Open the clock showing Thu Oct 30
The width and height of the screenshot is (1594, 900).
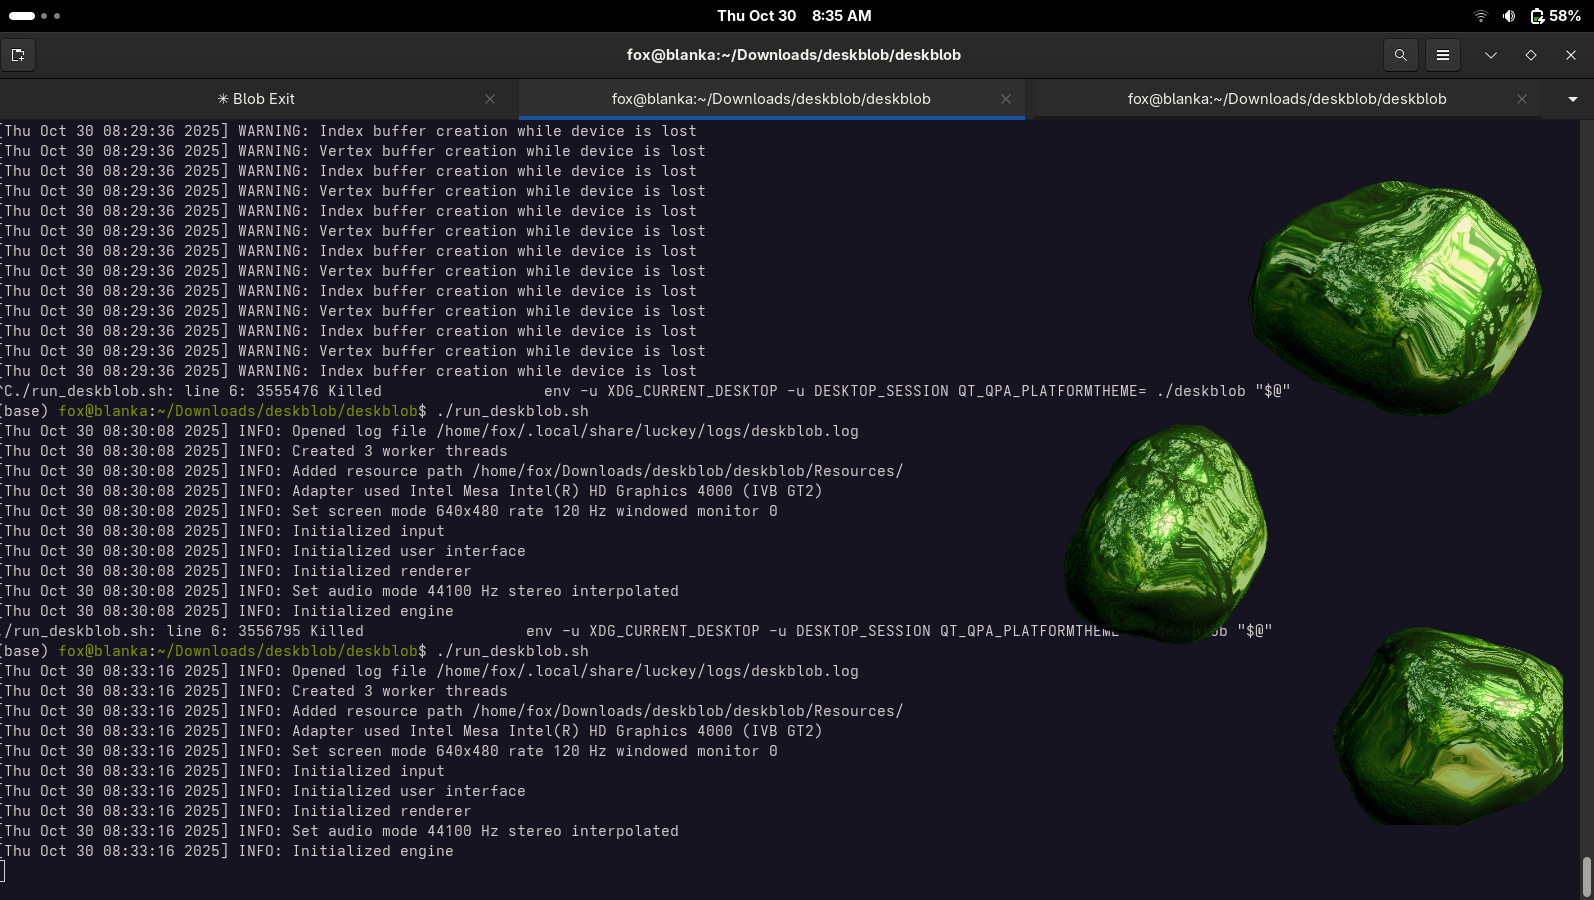[794, 16]
